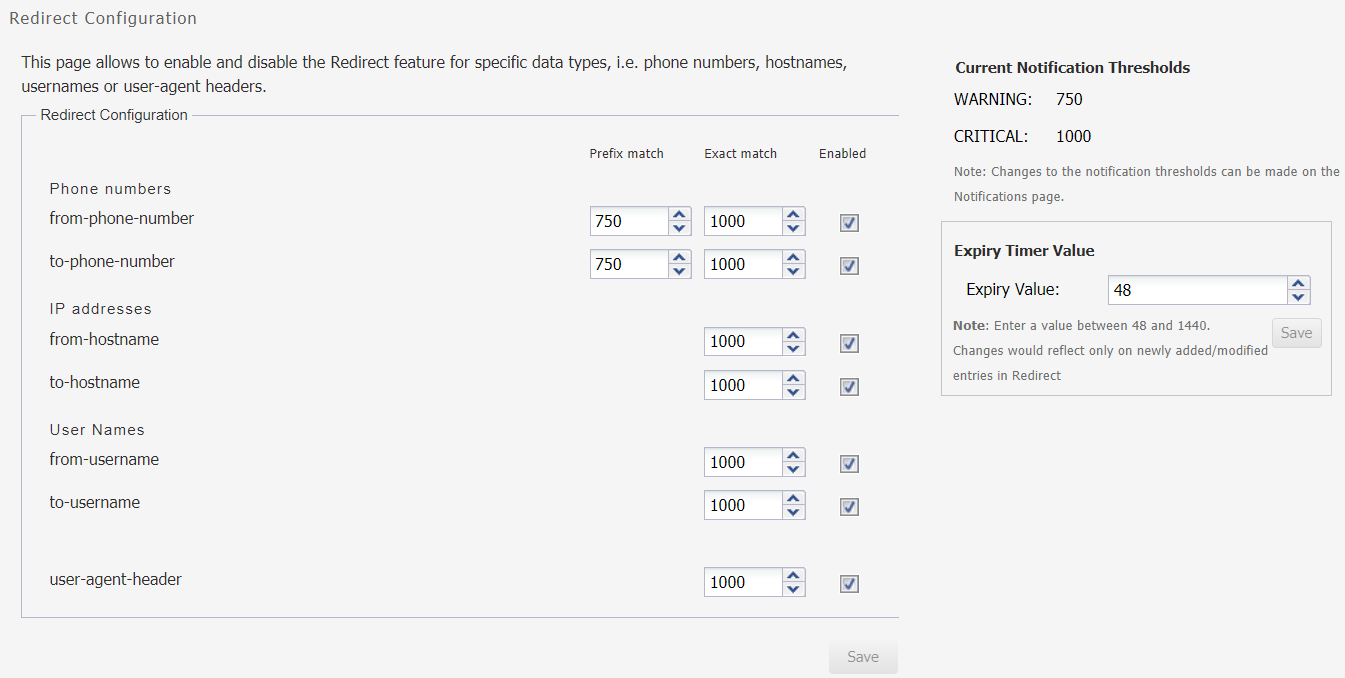Decrease the Expiry Value spinner
Image resolution: width=1345 pixels, height=678 pixels.
pos(1298,298)
